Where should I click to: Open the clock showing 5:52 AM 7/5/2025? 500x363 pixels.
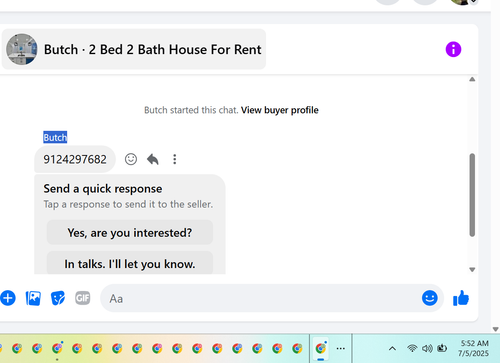click(x=474, y=348)
